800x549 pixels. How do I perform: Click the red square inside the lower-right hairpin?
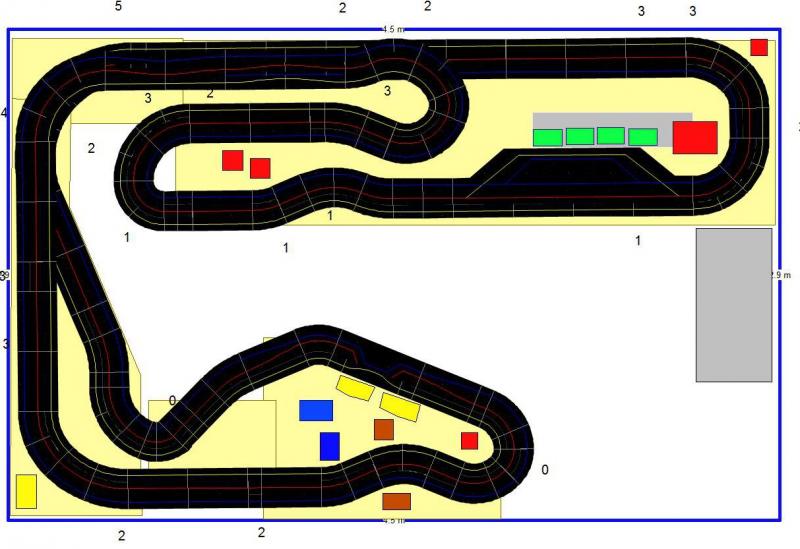click(469, 441)
